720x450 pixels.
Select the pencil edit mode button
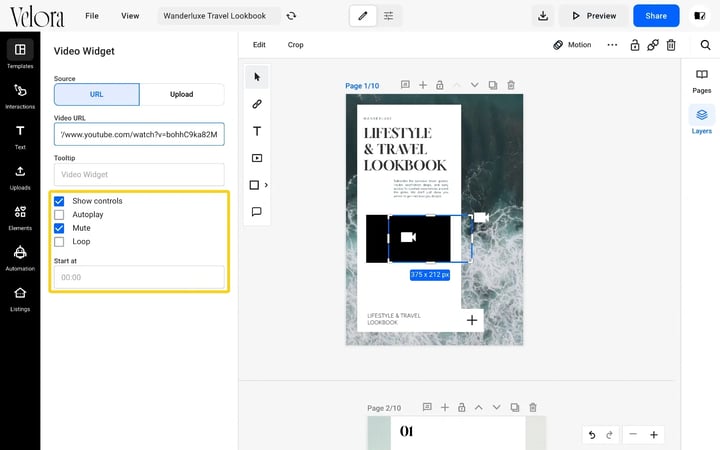(363, 16)
